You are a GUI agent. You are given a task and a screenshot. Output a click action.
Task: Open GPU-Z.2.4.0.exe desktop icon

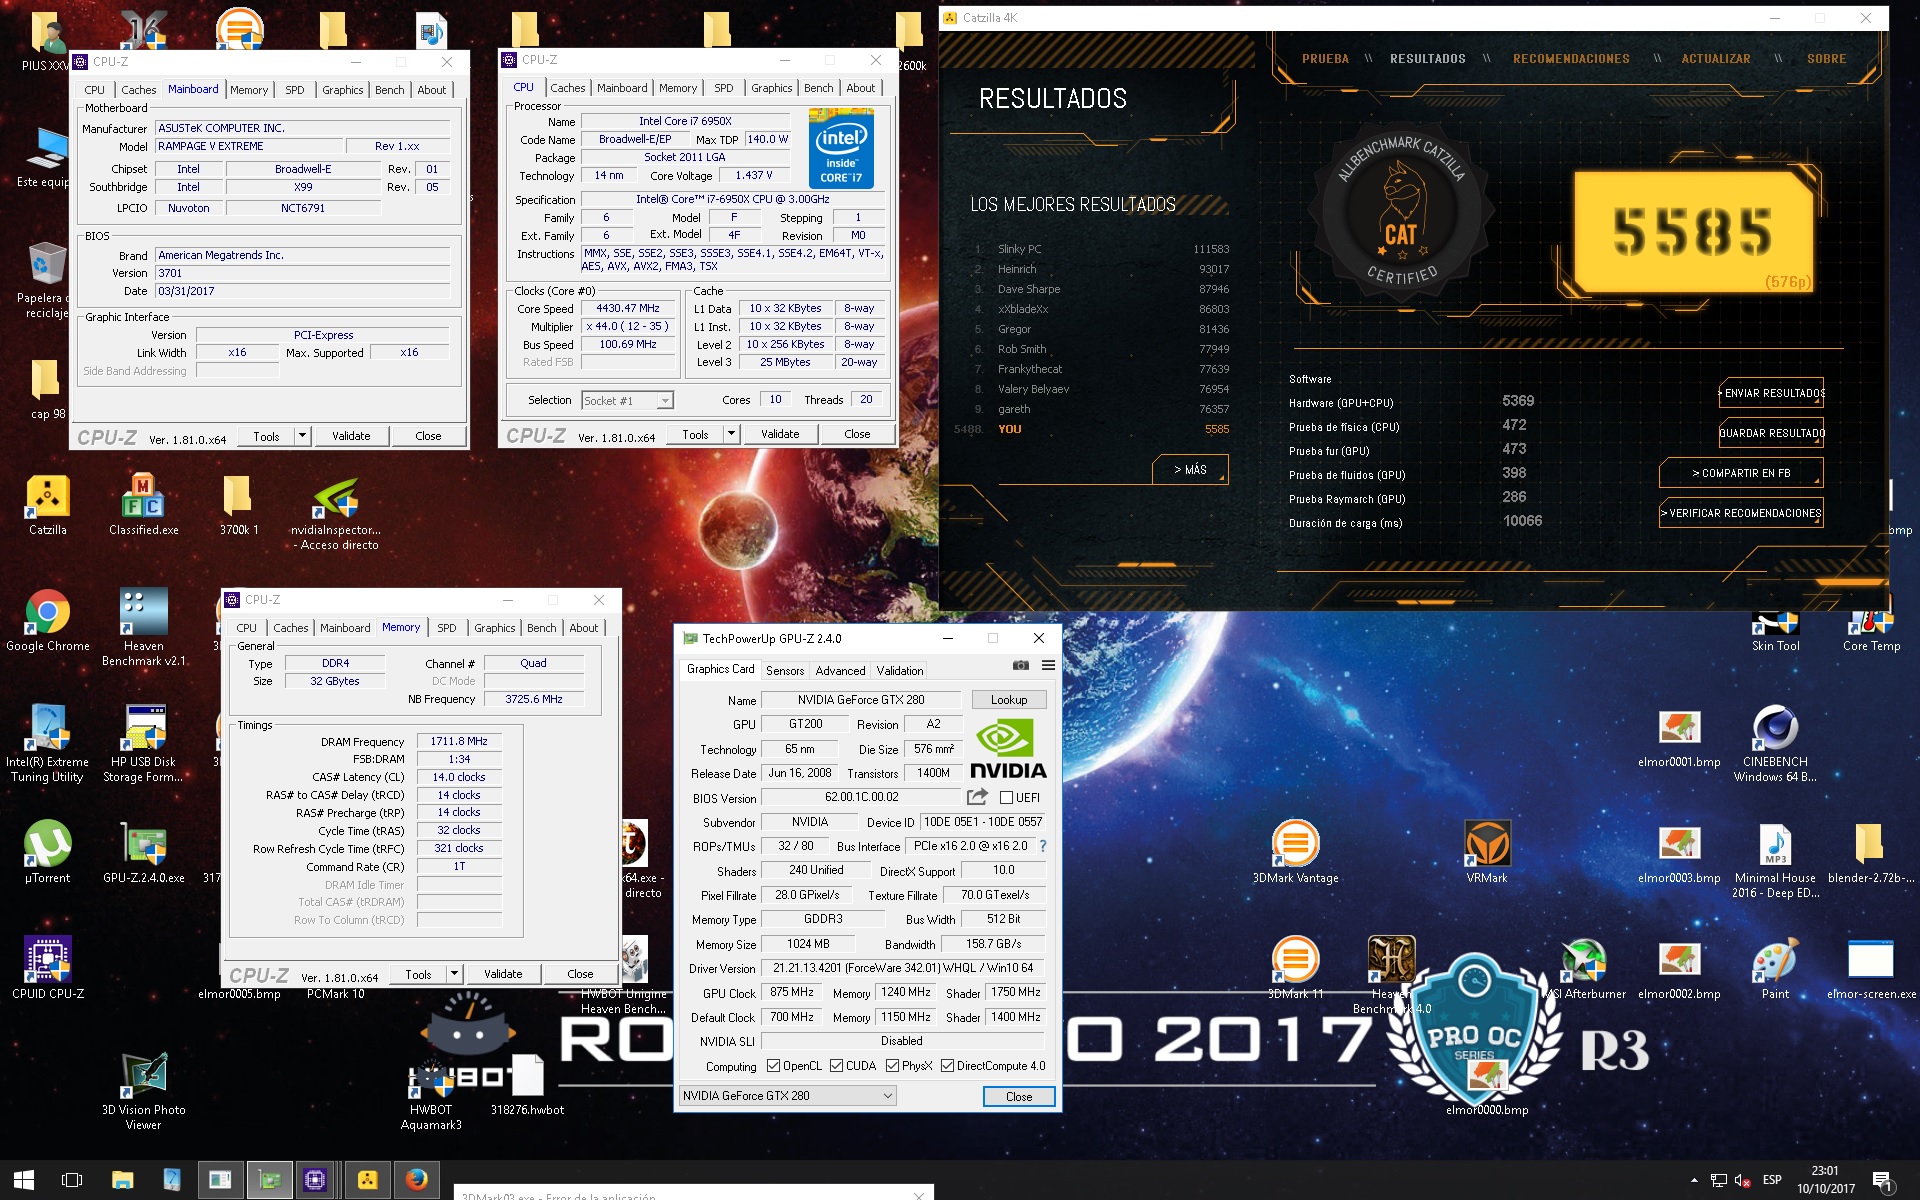click(143, 853)
